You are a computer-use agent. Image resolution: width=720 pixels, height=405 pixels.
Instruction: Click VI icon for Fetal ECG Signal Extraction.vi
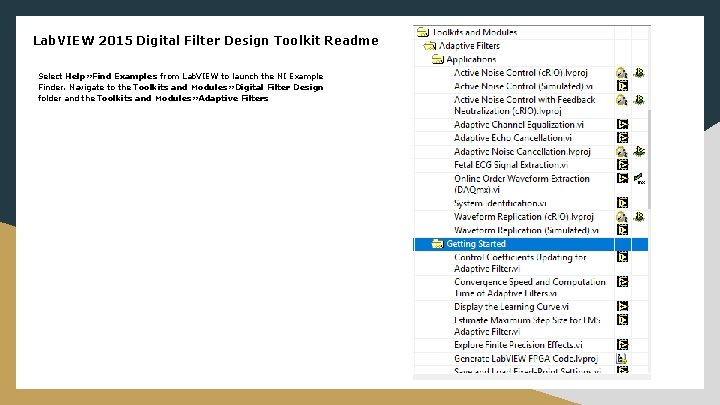622,164
